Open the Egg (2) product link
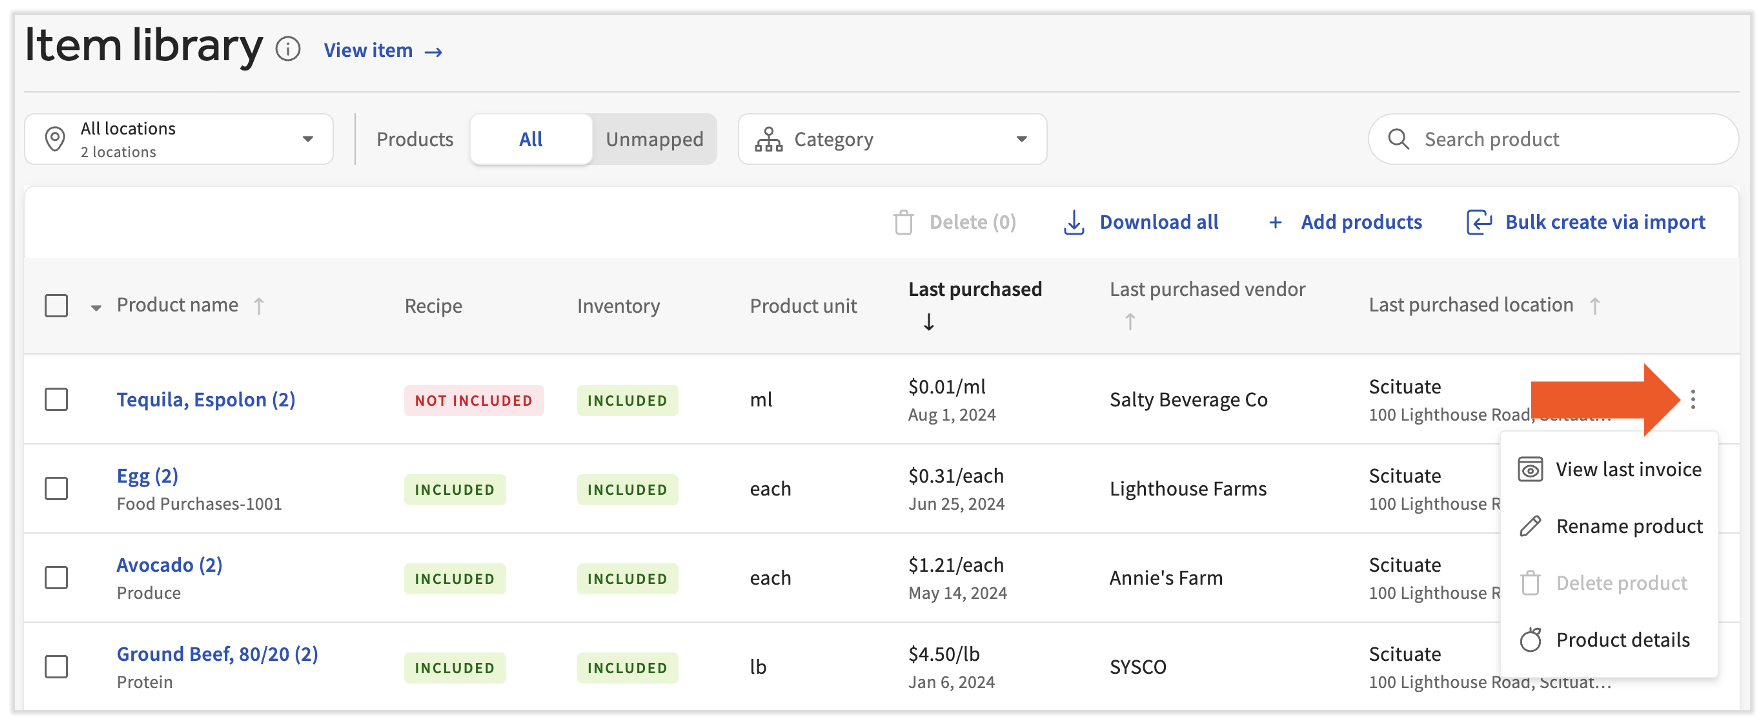1764x724 pixels. tap(147, 476)
